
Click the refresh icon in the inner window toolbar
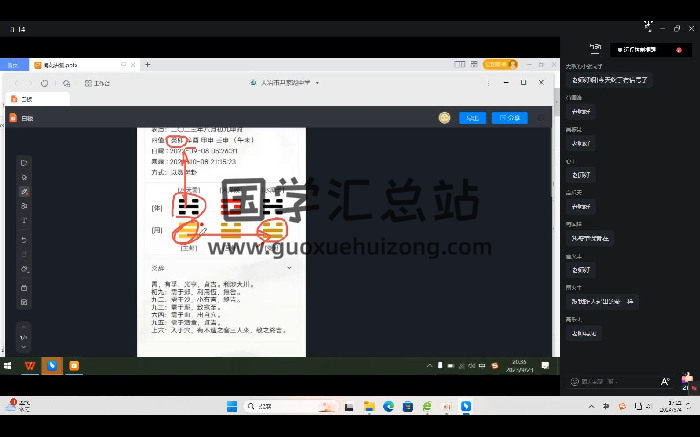pyautogui.click(x=45, y=83)
